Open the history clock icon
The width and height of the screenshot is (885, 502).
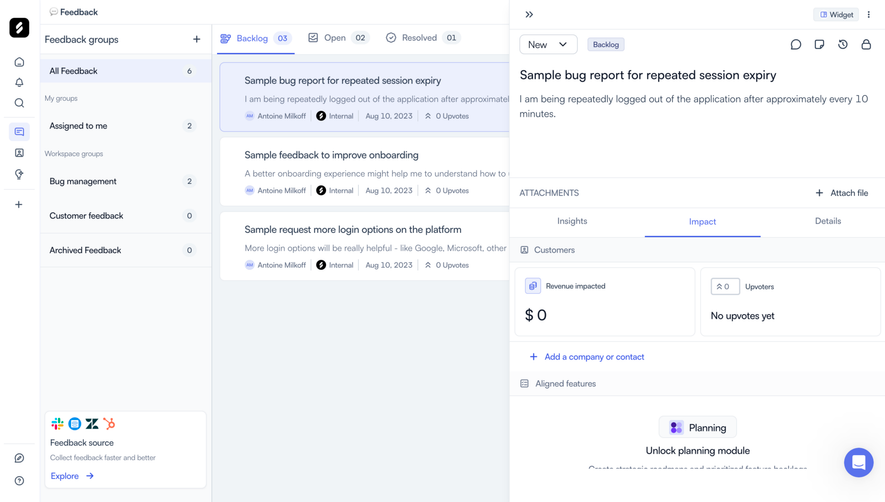(x=843, y=44)
